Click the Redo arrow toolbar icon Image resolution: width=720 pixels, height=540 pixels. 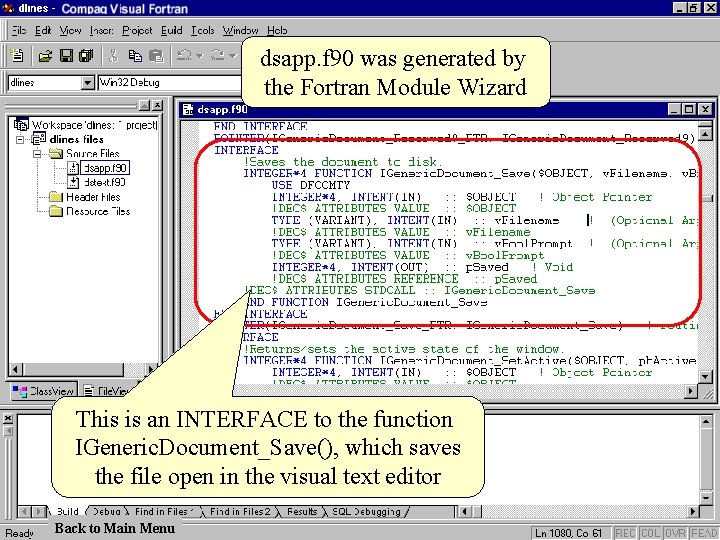(x=218, y=56)
